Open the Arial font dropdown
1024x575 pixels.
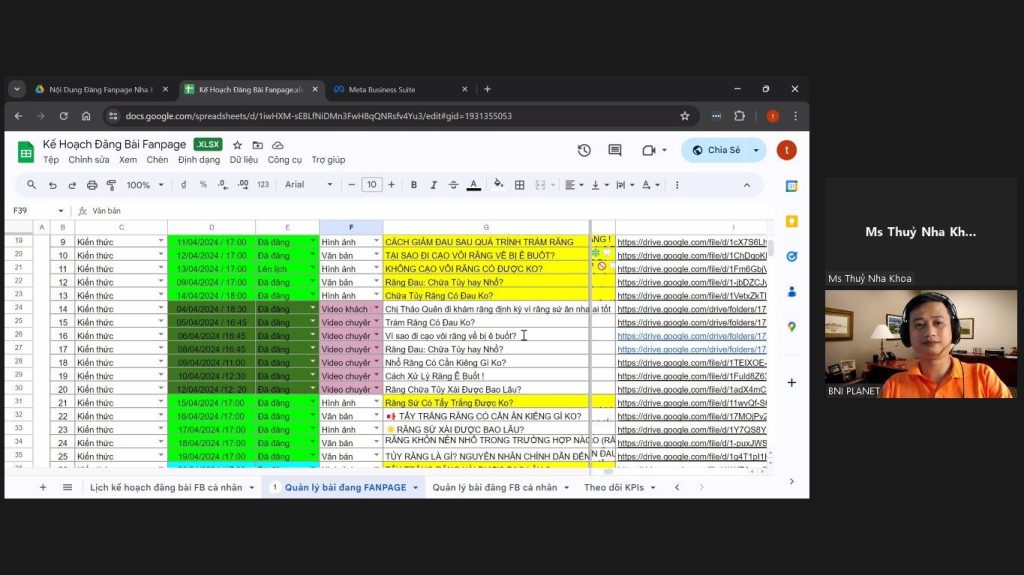coord(308,185)
